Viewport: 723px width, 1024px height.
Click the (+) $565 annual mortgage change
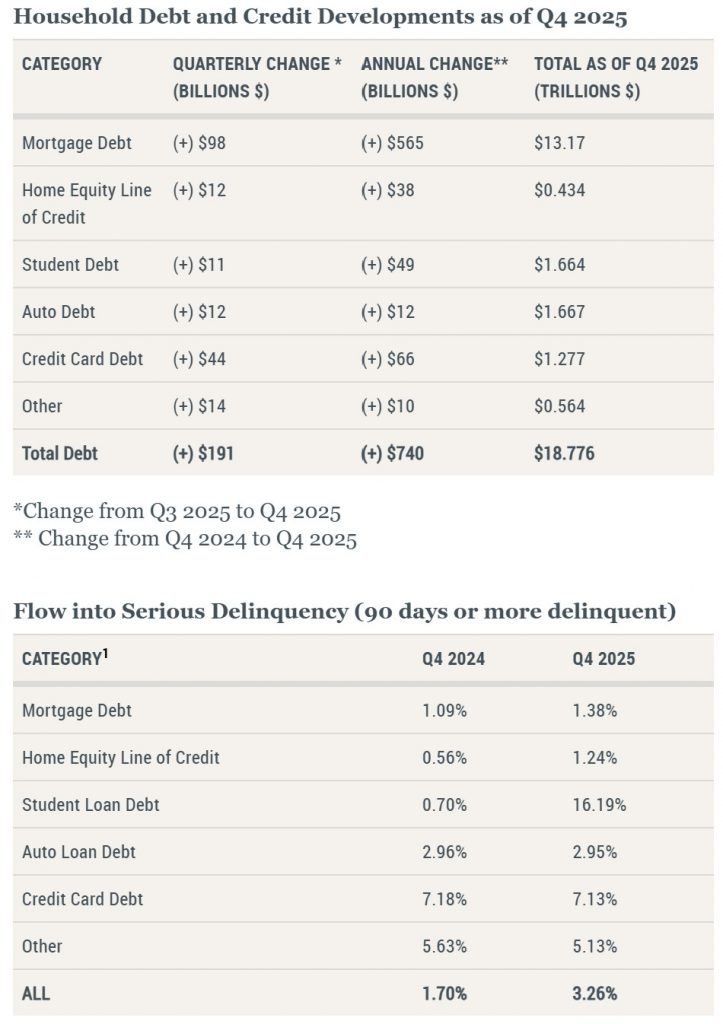(392, 143)
